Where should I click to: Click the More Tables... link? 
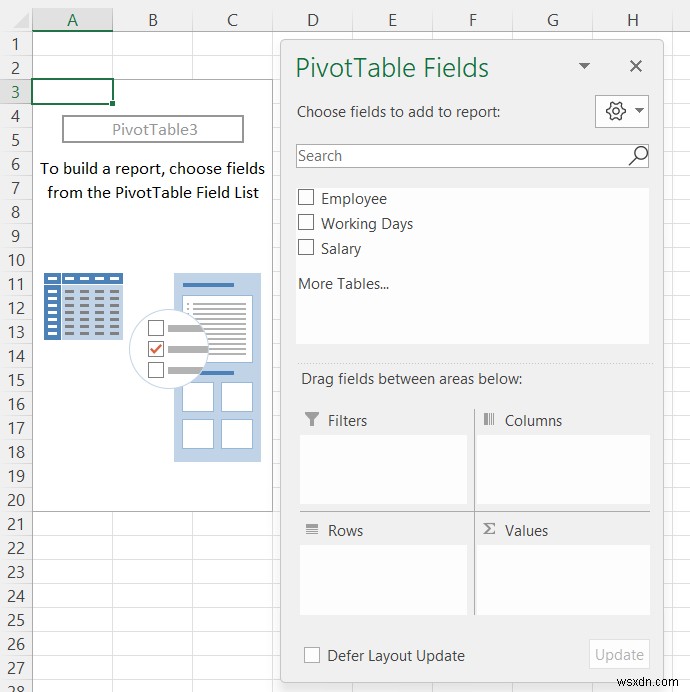point(343,284)
